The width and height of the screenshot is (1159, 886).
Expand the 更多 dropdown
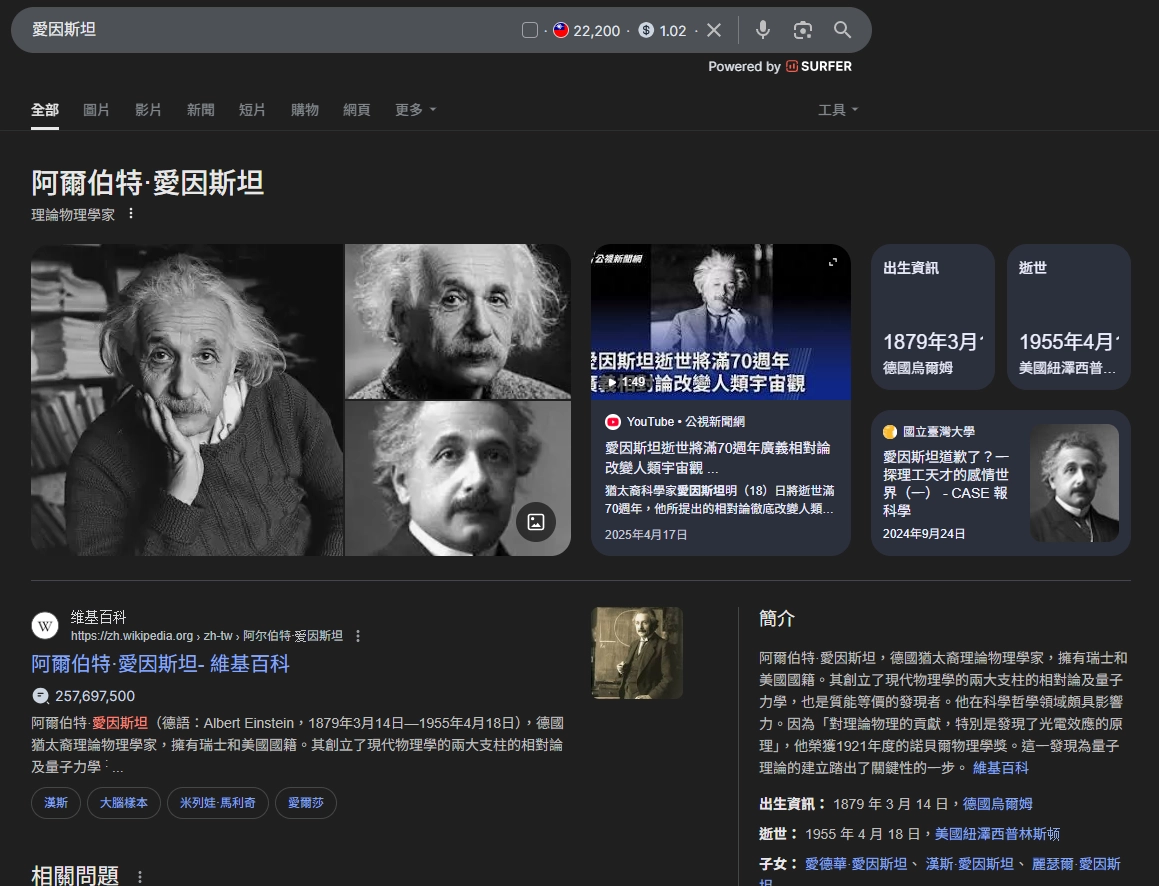tap(415, 109)
